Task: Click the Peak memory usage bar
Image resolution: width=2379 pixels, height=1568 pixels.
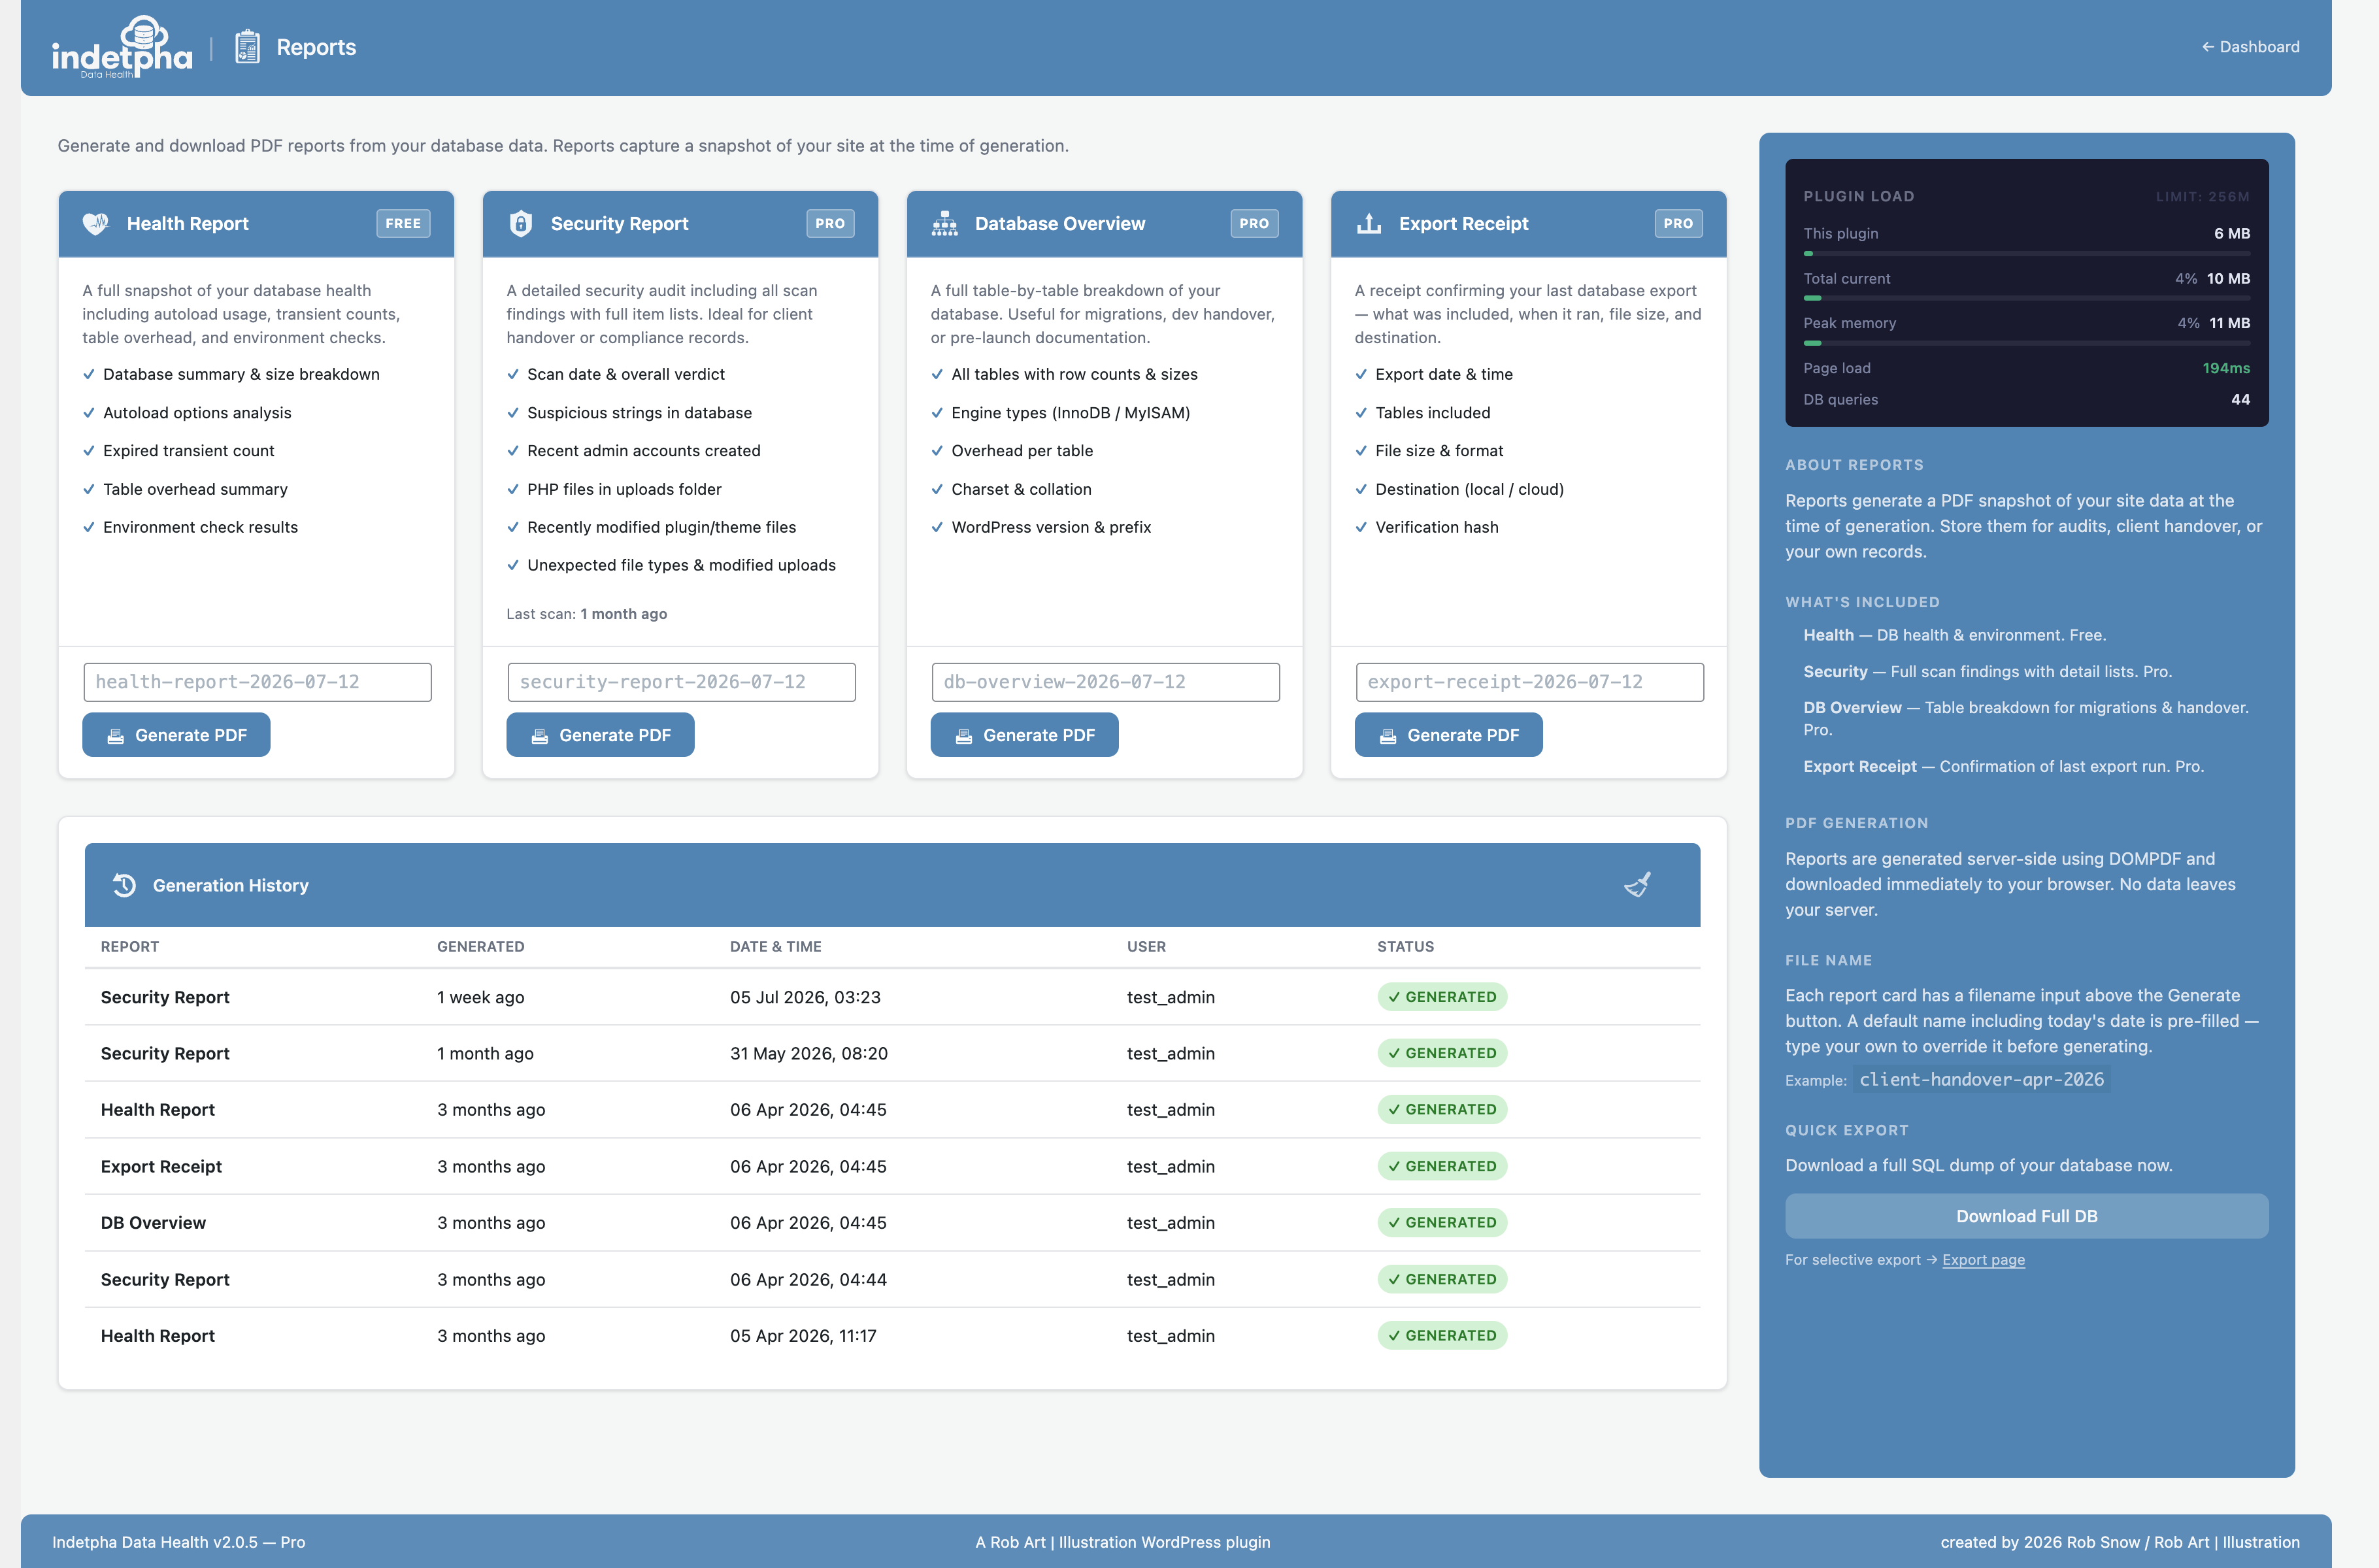Action: tap(2026, 343)
